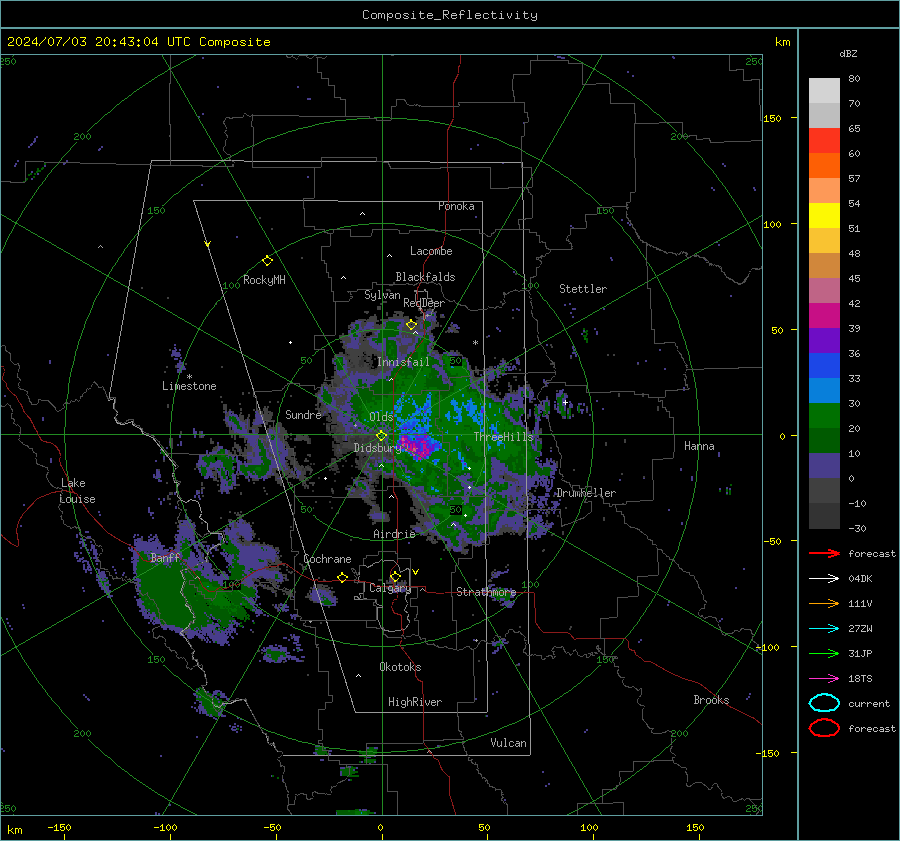Click the Lacombe city label
This screenshot has height=841, width=900.
(x=431, y=251)
